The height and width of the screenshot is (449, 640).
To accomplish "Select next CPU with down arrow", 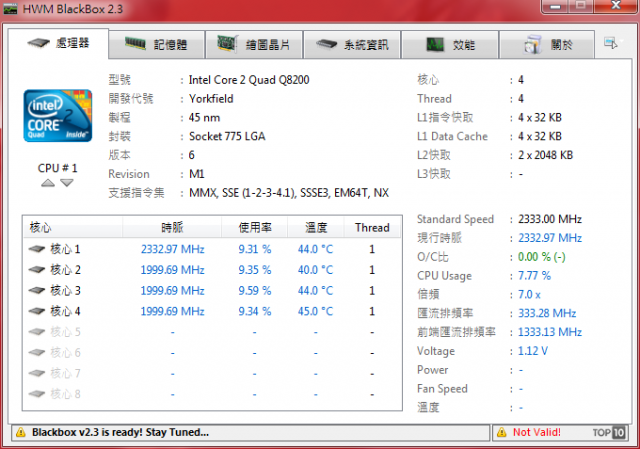I will pyautogui.click(x=67, y=183).
